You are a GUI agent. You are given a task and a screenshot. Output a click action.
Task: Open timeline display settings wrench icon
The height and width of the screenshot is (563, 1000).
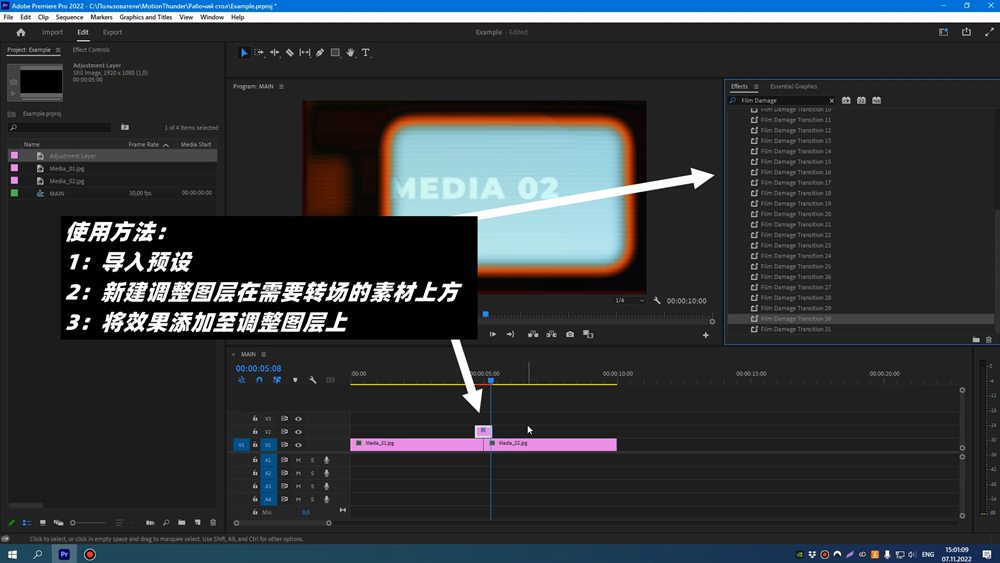[313, 380]
